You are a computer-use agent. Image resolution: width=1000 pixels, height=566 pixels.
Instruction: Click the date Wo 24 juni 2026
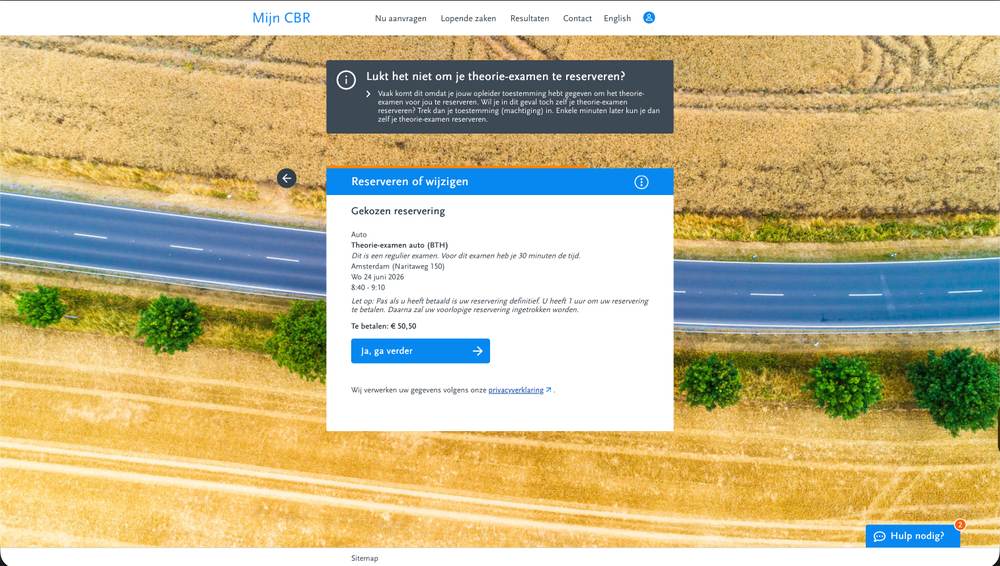tap(378, 277)
